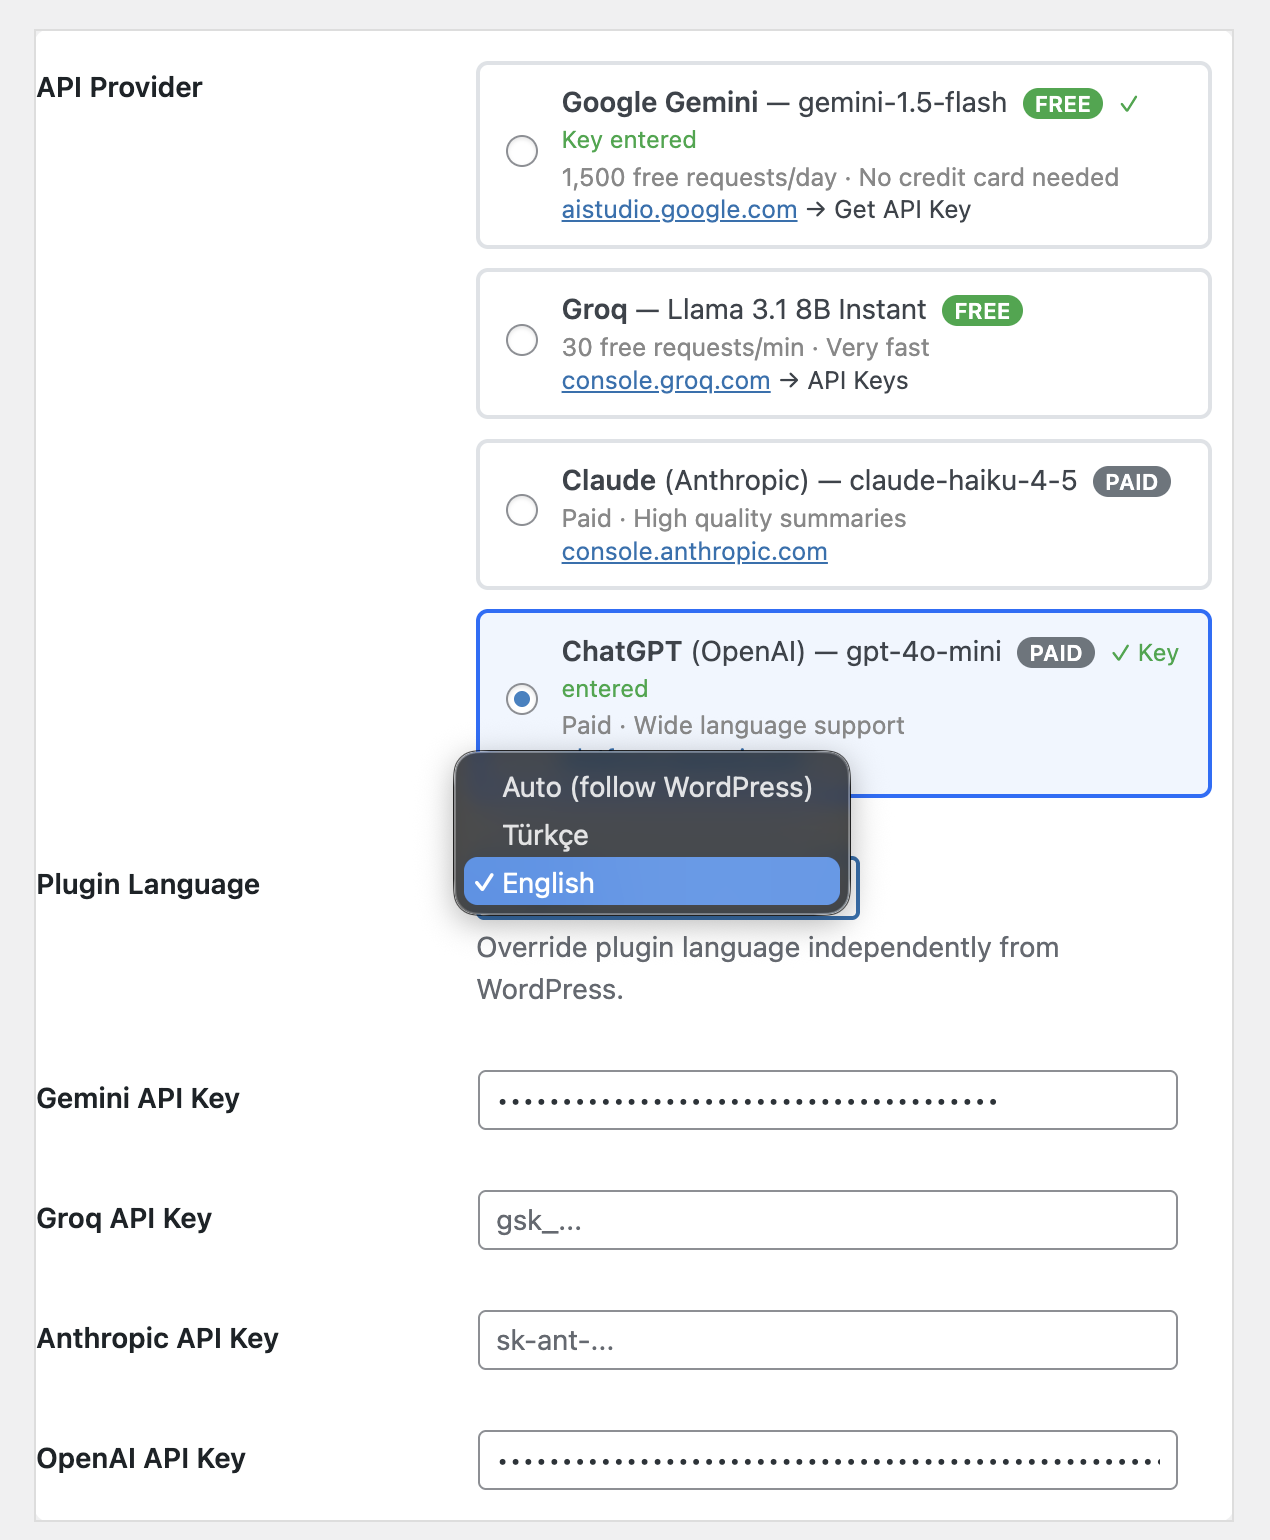Select the Google Gemini radio button
The image size is (1270, 1540).
point(522,151)
